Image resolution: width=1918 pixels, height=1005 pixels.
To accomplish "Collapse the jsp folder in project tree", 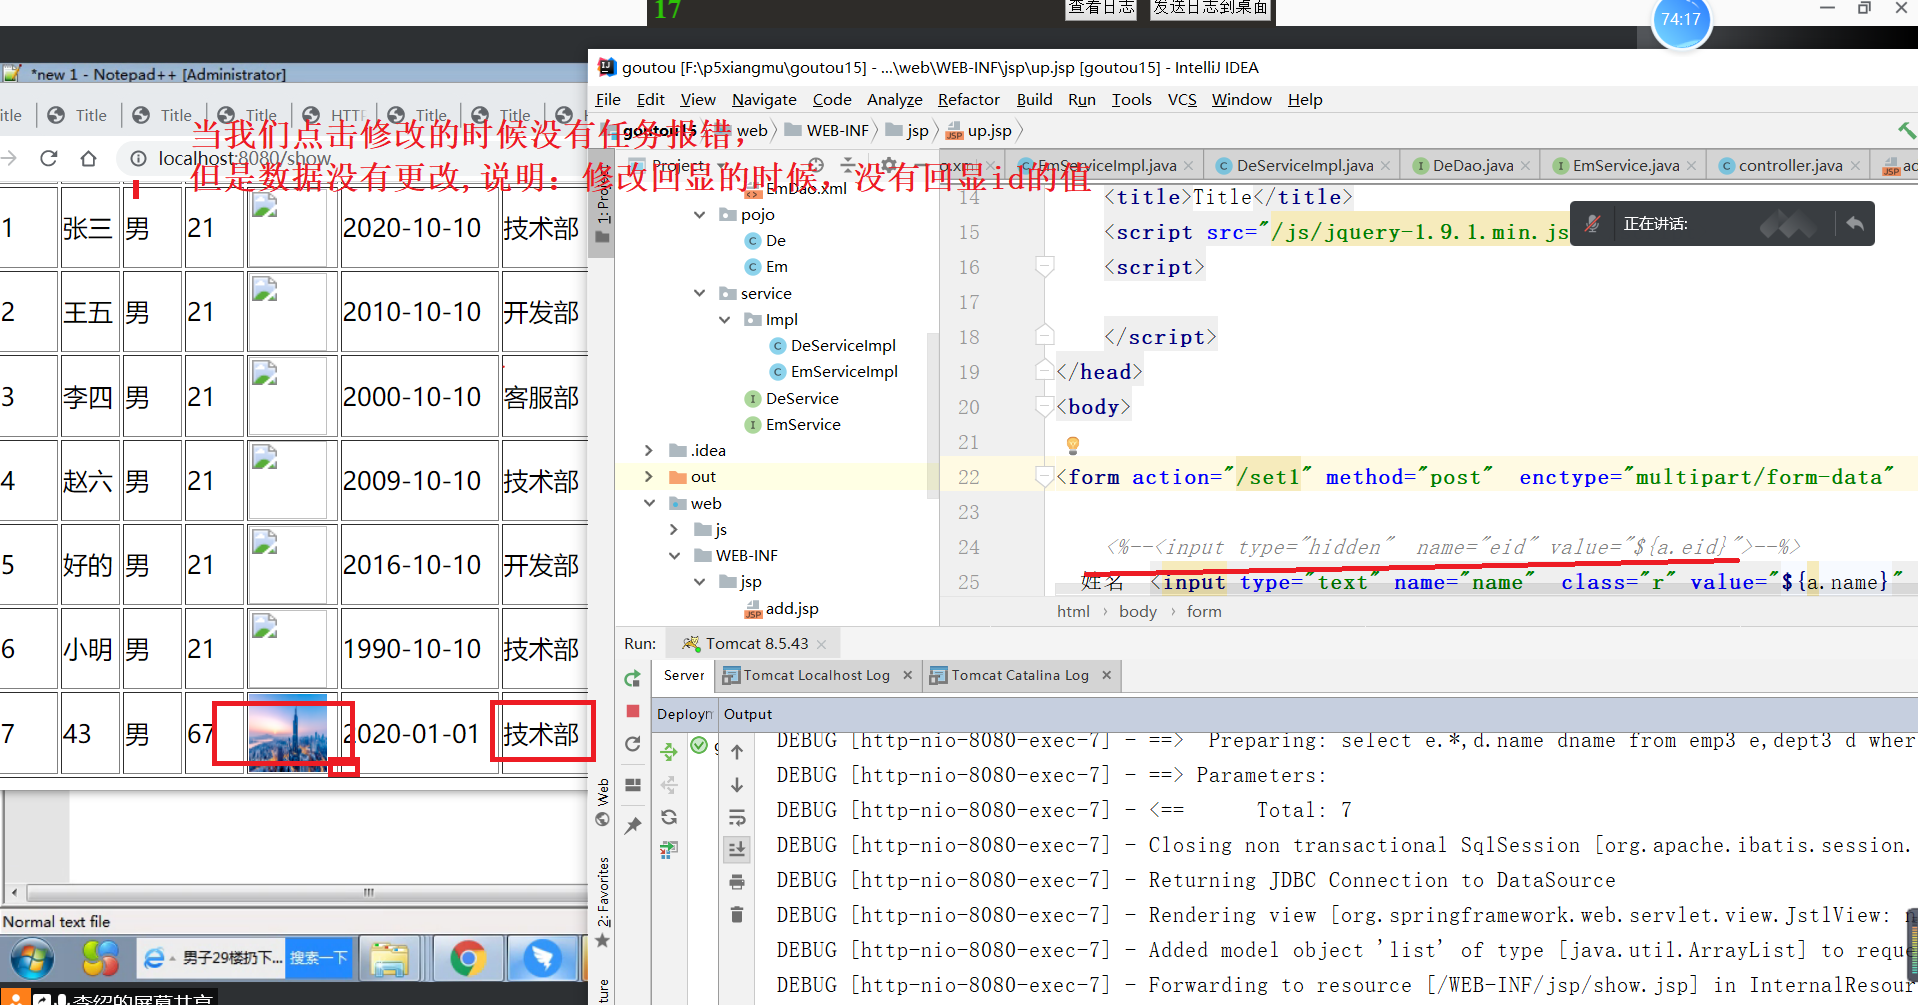I will pyautogui.click(x=699, y=582).
